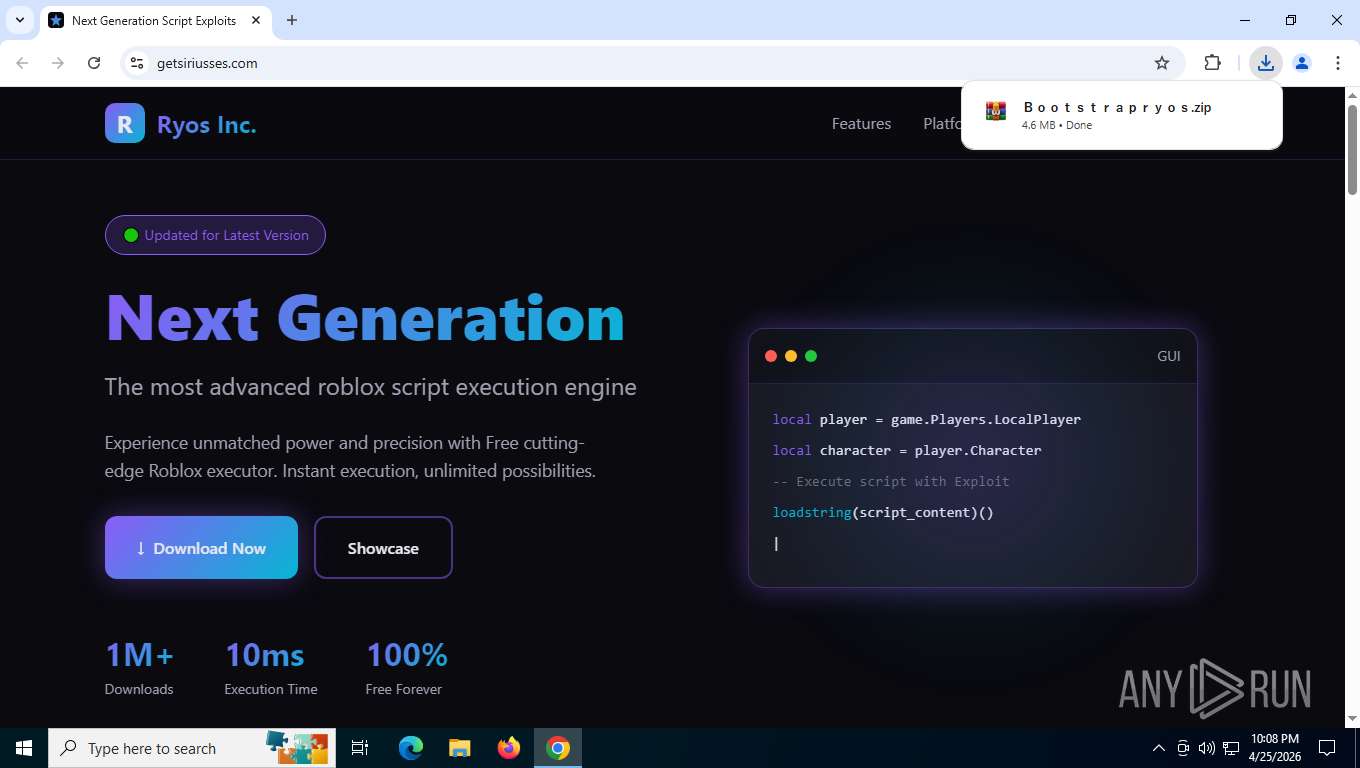Open the notification center icon

(1327, 748)
